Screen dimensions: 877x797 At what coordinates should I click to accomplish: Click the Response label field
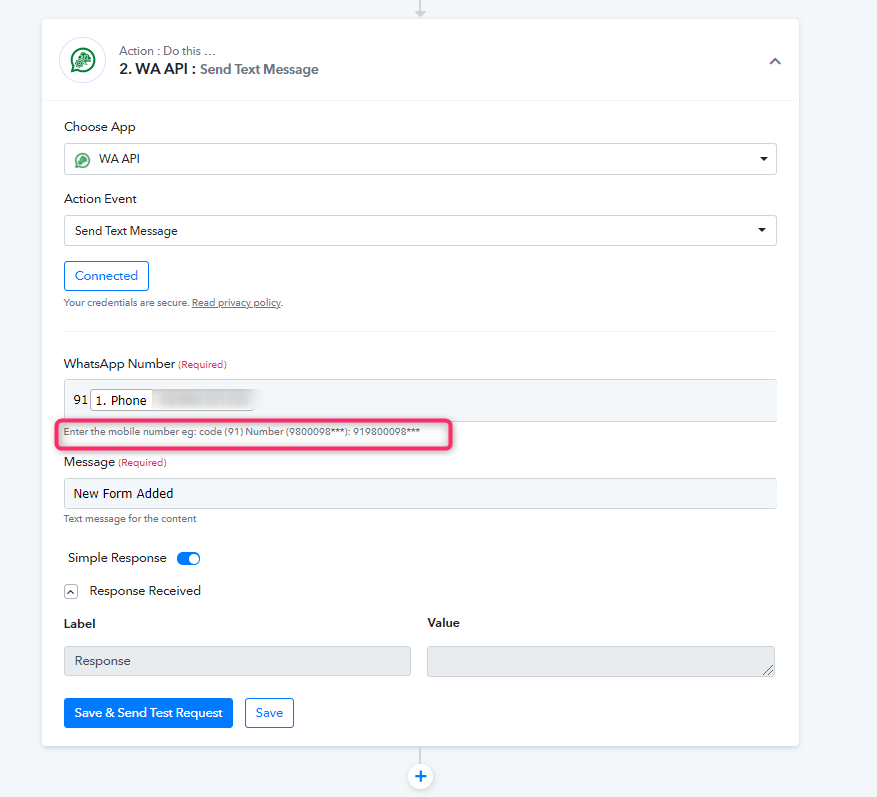click(237, 661)
